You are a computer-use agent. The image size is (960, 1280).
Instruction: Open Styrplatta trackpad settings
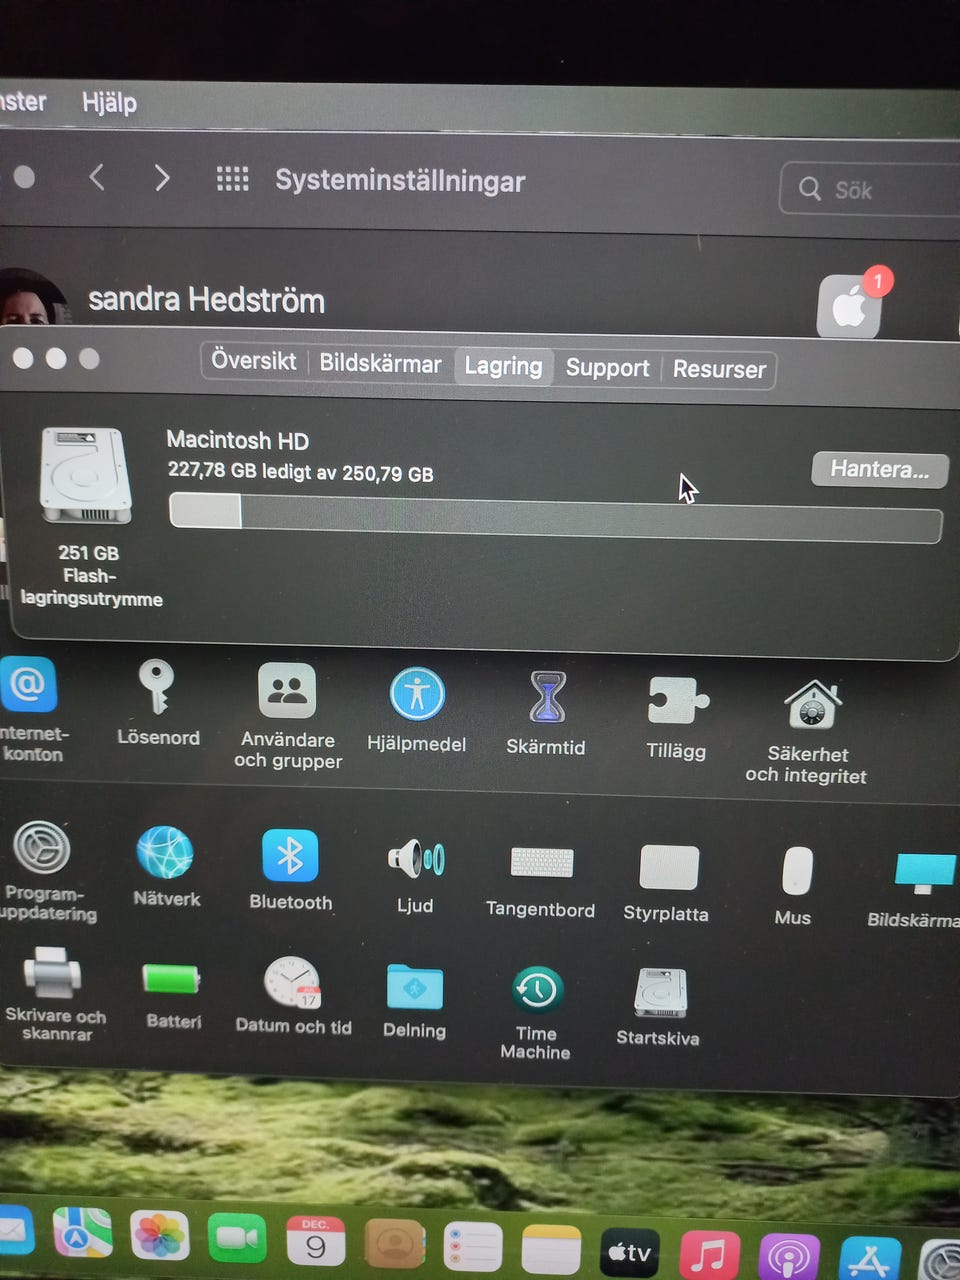tap(669, 867)
